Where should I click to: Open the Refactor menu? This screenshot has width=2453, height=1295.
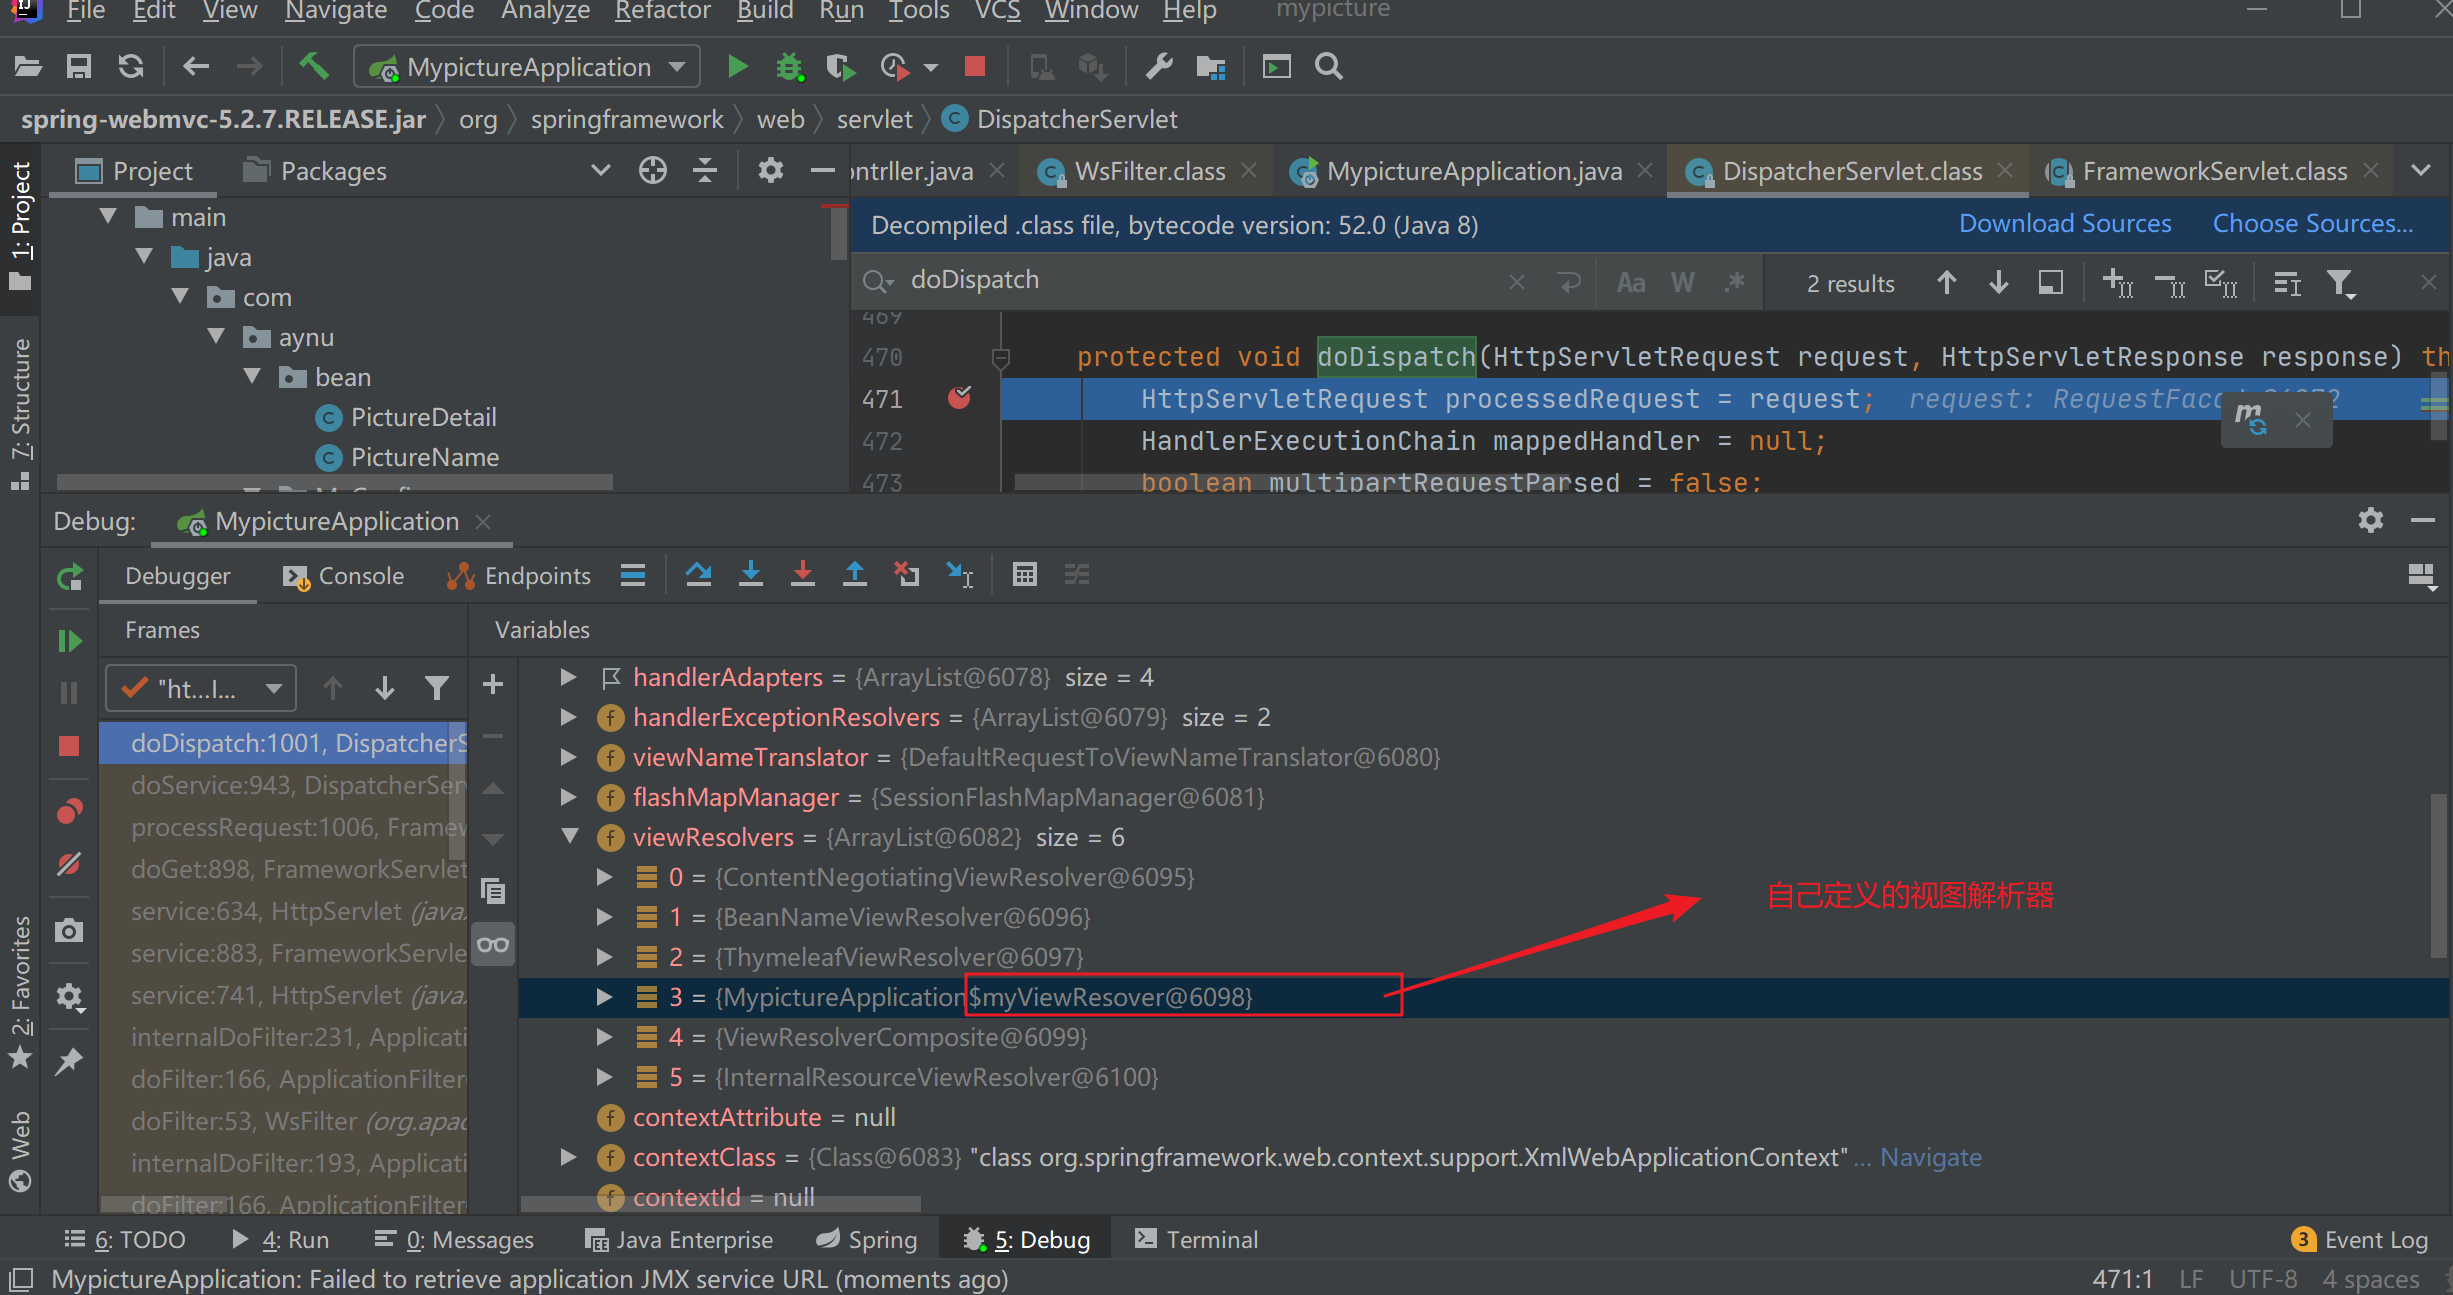pyautogui.click(x=662, y=11)
